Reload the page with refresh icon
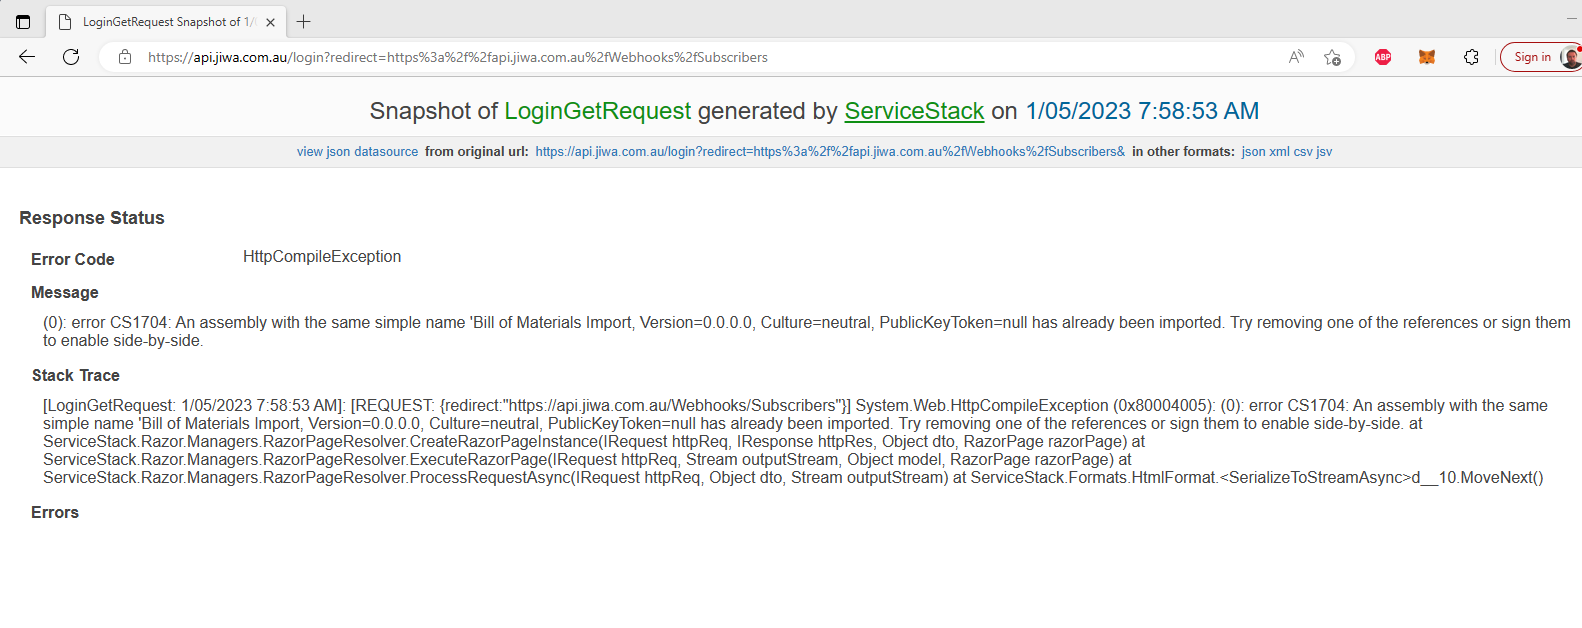This screenshot has height=628, width=1582. (x=71, y=57)
